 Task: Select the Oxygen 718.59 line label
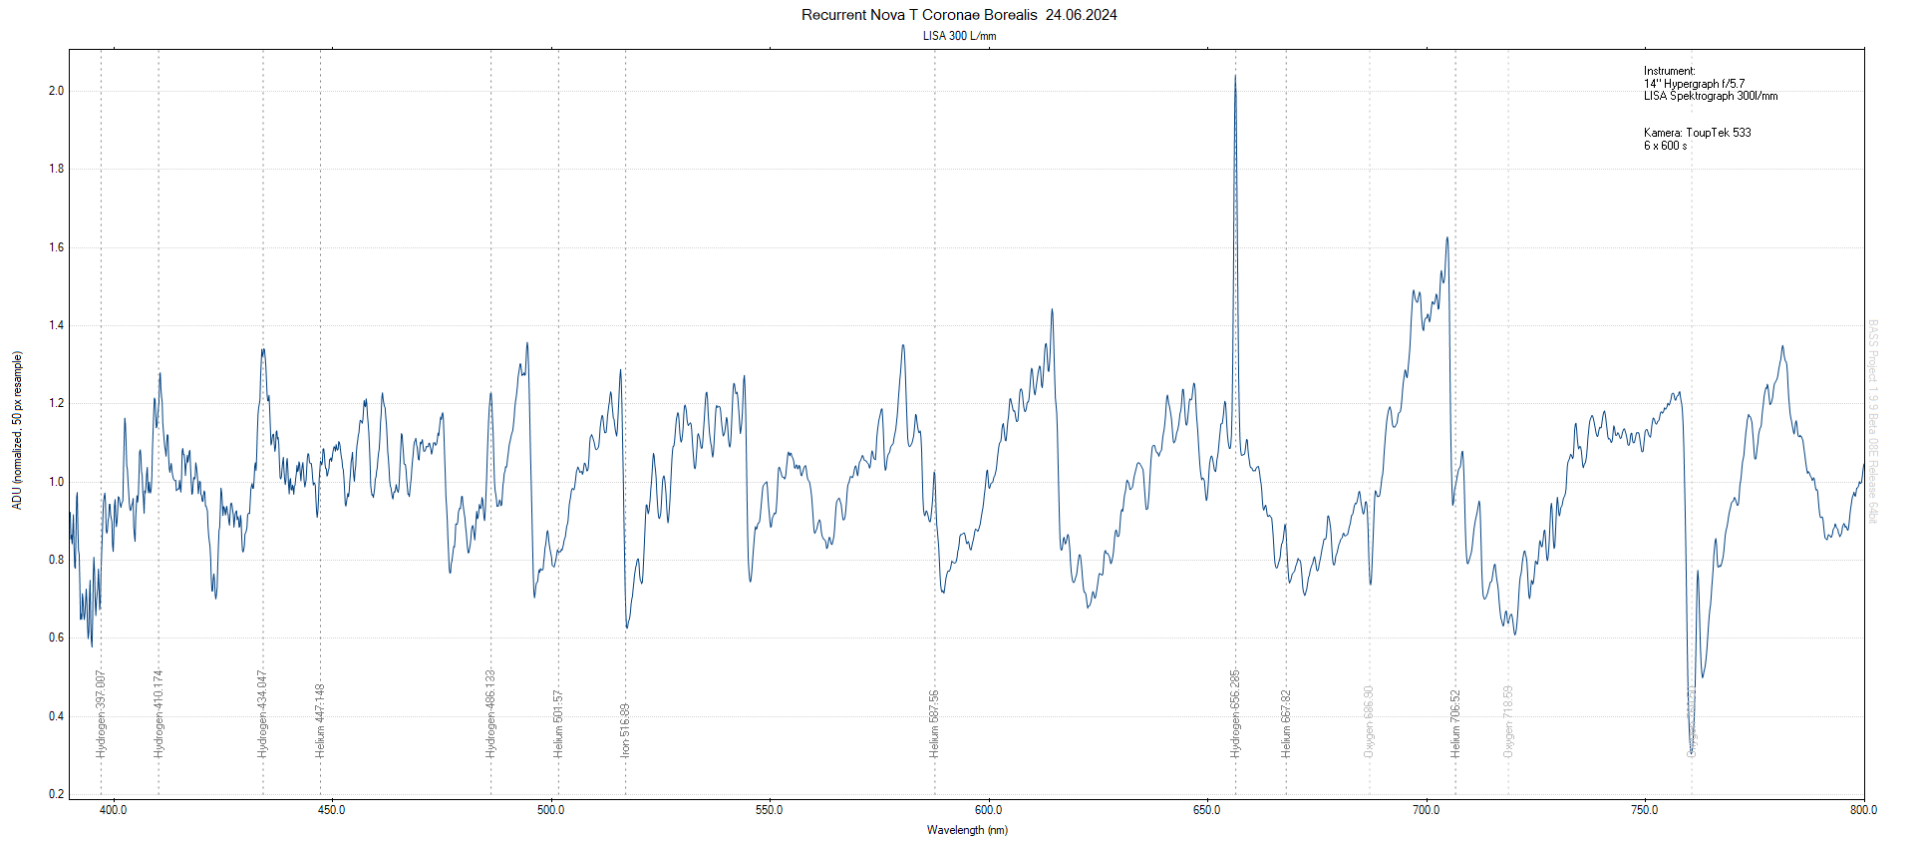coord(1508,721)
